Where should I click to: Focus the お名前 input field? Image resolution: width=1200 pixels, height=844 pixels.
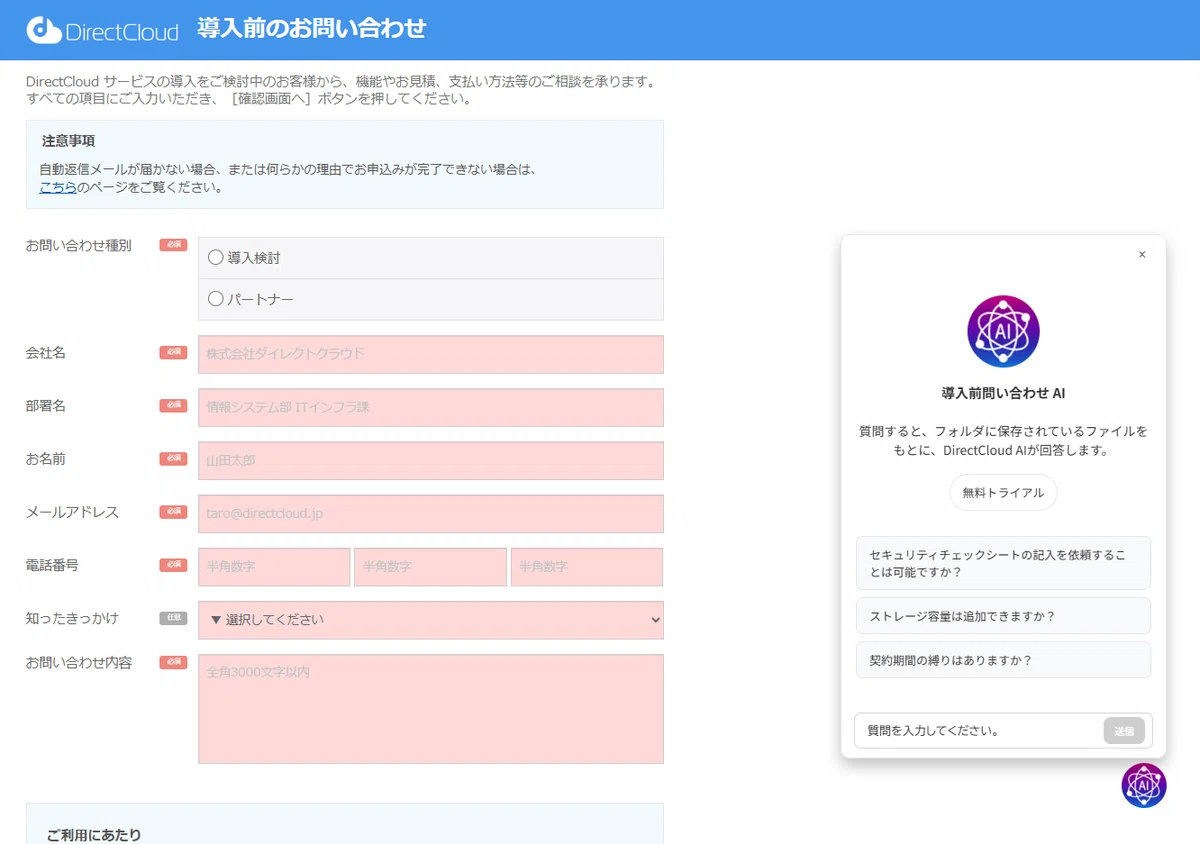click(x=431, y=460)
